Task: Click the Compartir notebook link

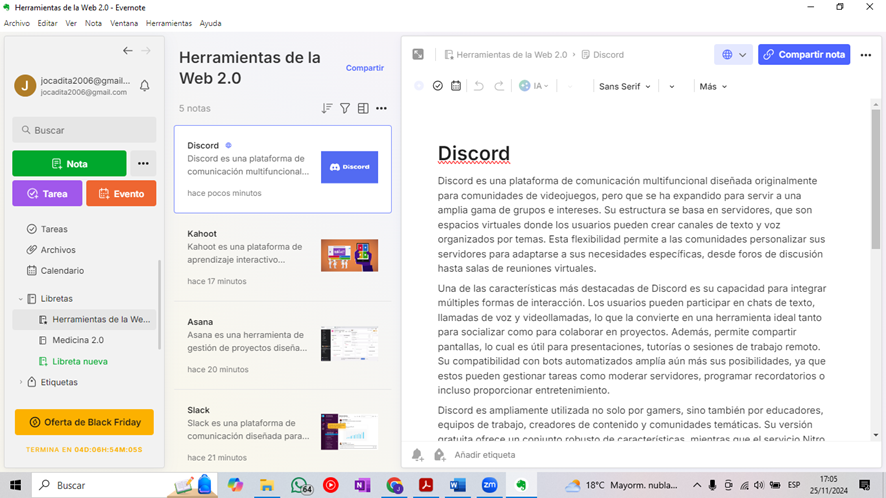Action: point(364,68)
